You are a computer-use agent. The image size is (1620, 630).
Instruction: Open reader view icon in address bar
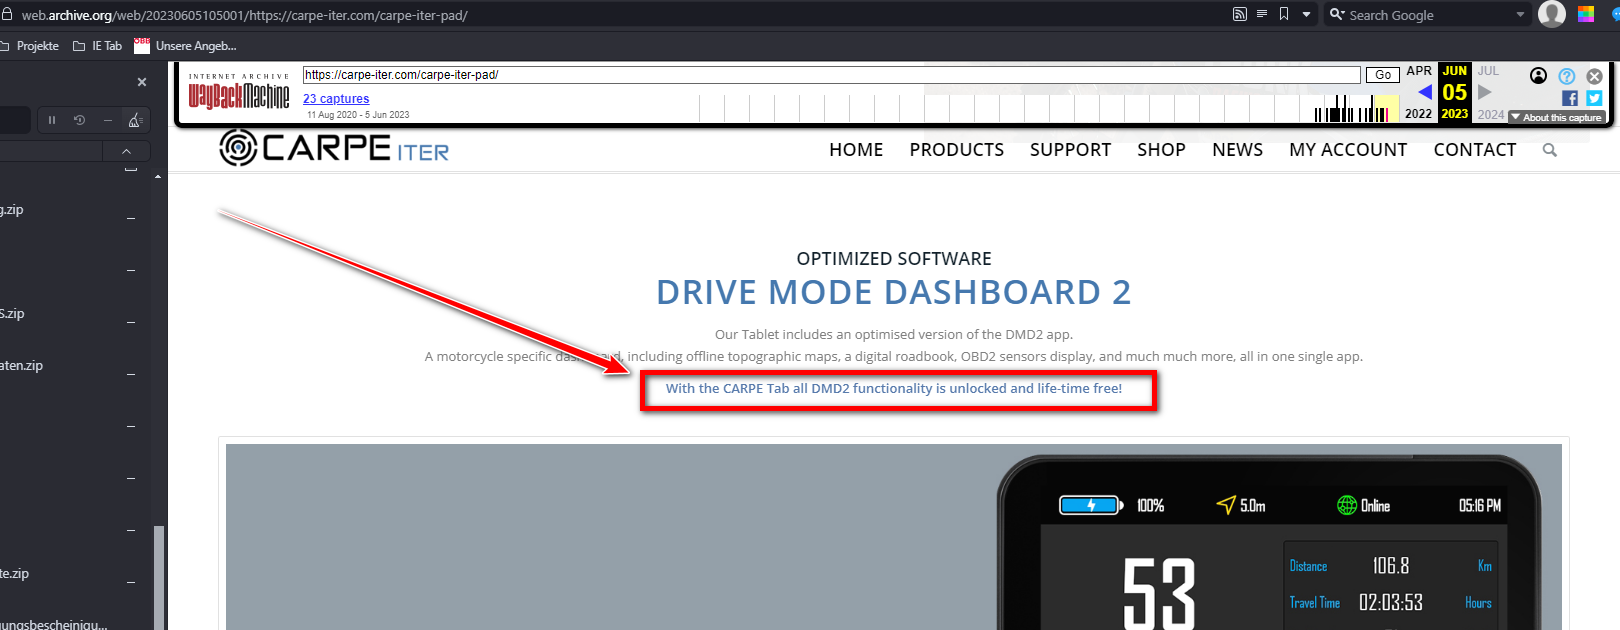1262,14
